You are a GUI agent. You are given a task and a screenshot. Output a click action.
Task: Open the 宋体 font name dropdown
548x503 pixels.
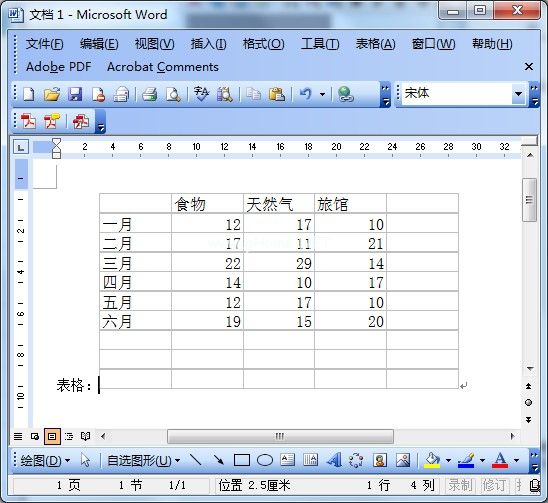(518, 94)
